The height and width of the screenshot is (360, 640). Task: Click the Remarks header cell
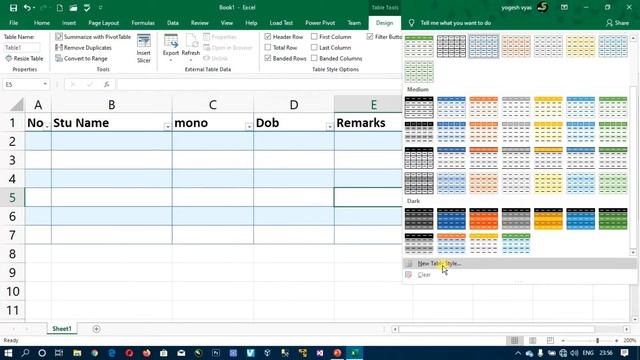(368, 122)
